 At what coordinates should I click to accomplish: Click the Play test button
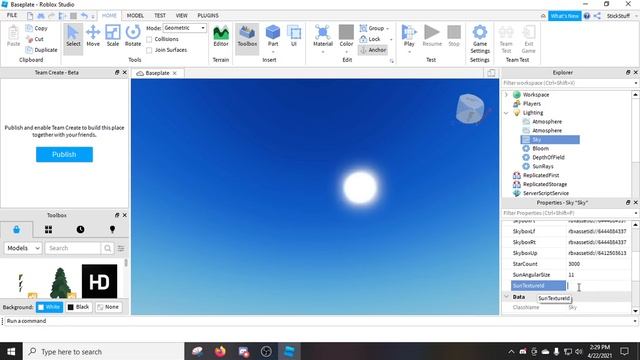pos(409,36)
